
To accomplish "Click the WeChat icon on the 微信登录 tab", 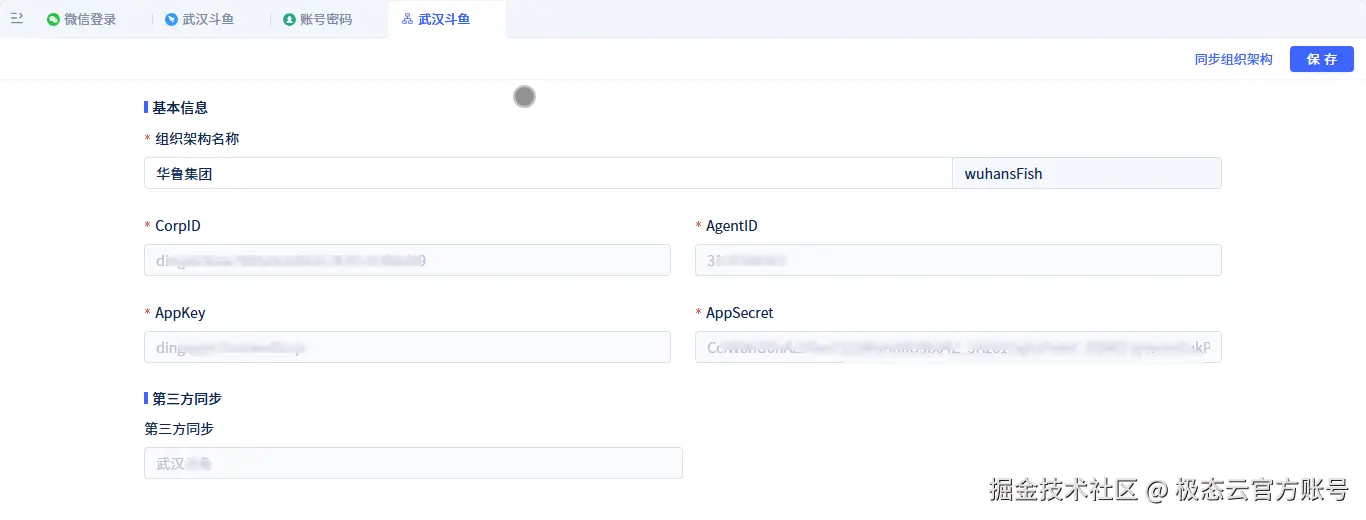I will tap(53, 19).
